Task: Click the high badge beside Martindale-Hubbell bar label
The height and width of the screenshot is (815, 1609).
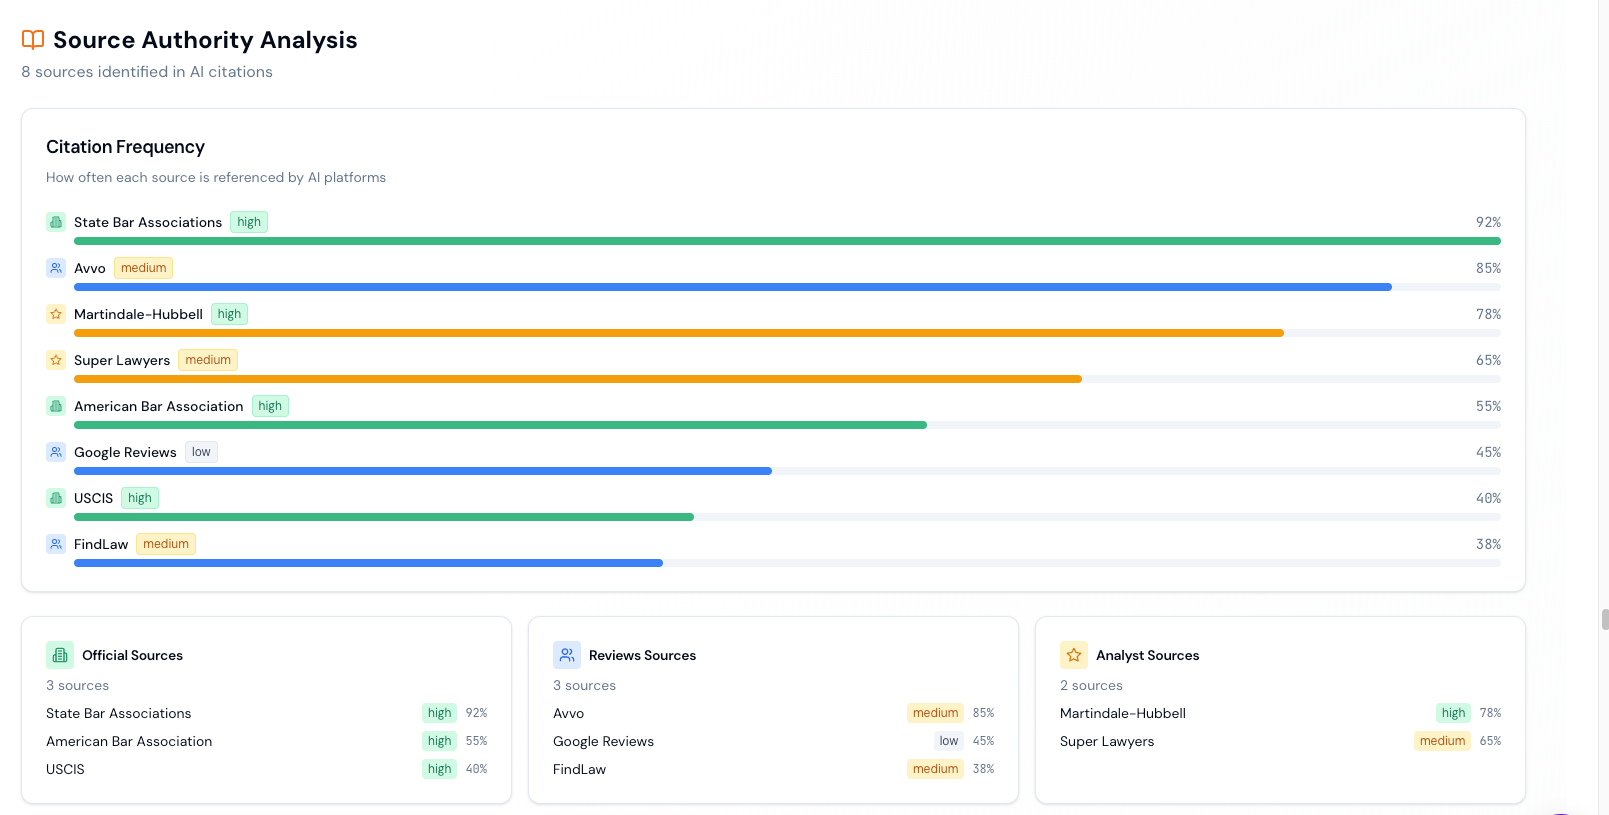Action: click(229, 314)
